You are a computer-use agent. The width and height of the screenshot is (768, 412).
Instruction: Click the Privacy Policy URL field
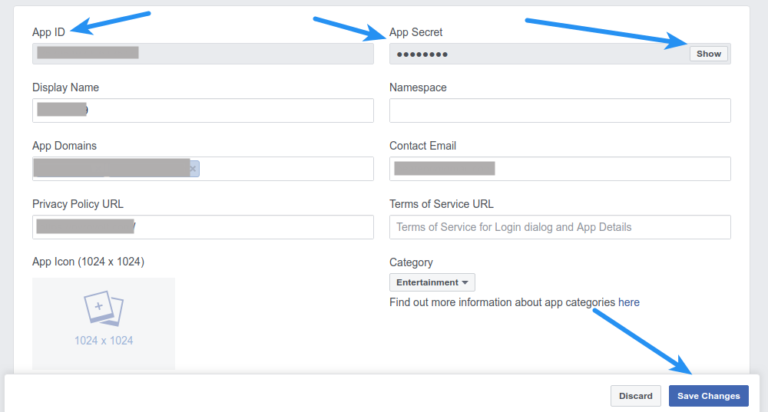[203, 227]
